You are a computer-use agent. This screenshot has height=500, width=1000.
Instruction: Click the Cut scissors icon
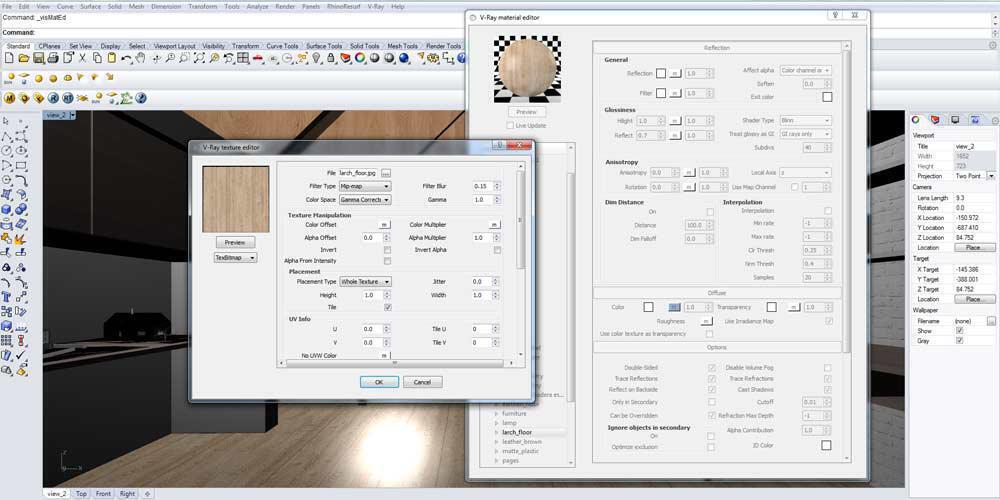click(82, 58)
